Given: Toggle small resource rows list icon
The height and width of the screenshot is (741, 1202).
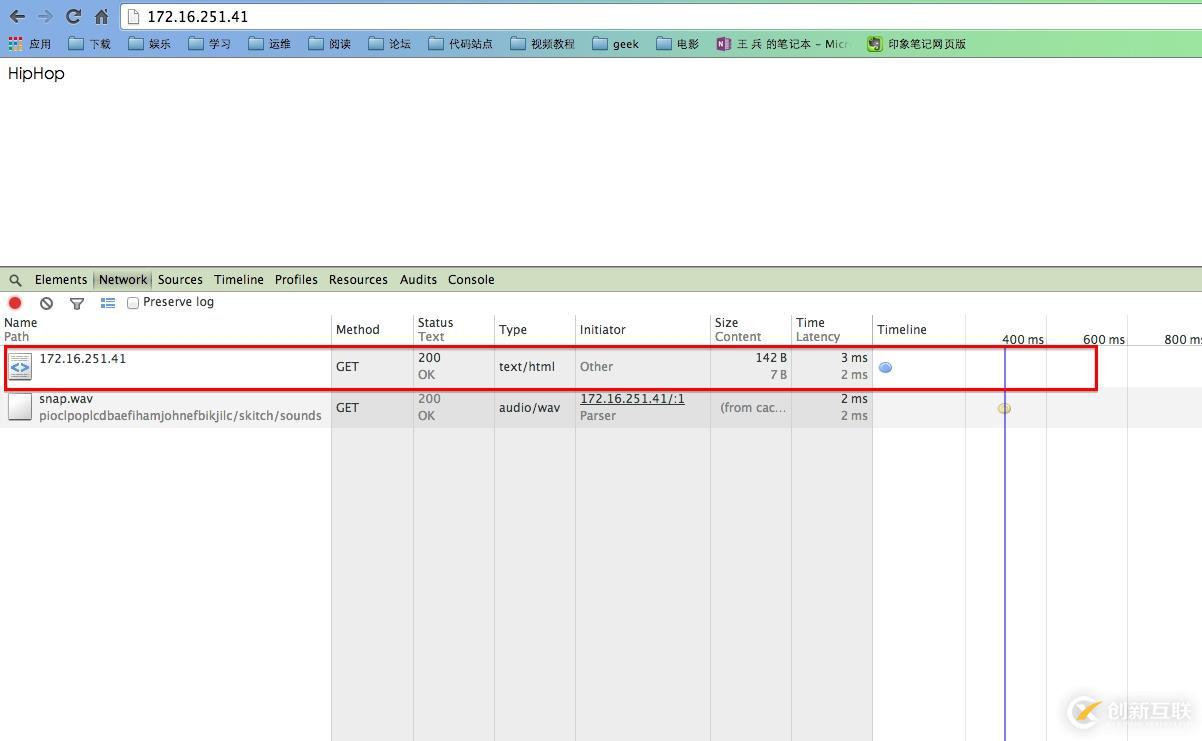Looking at the screenshot, I should tap(108, 303).
